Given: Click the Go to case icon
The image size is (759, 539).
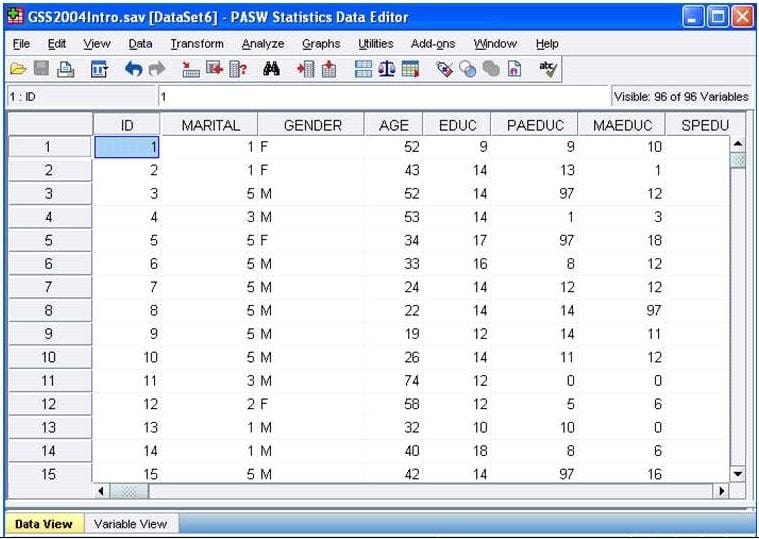Looking at the screenshot, I should [191, 69].
